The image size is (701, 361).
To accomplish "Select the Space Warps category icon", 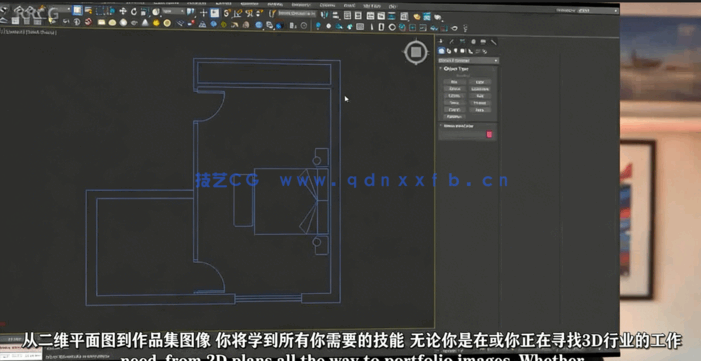I will point(477,51).
